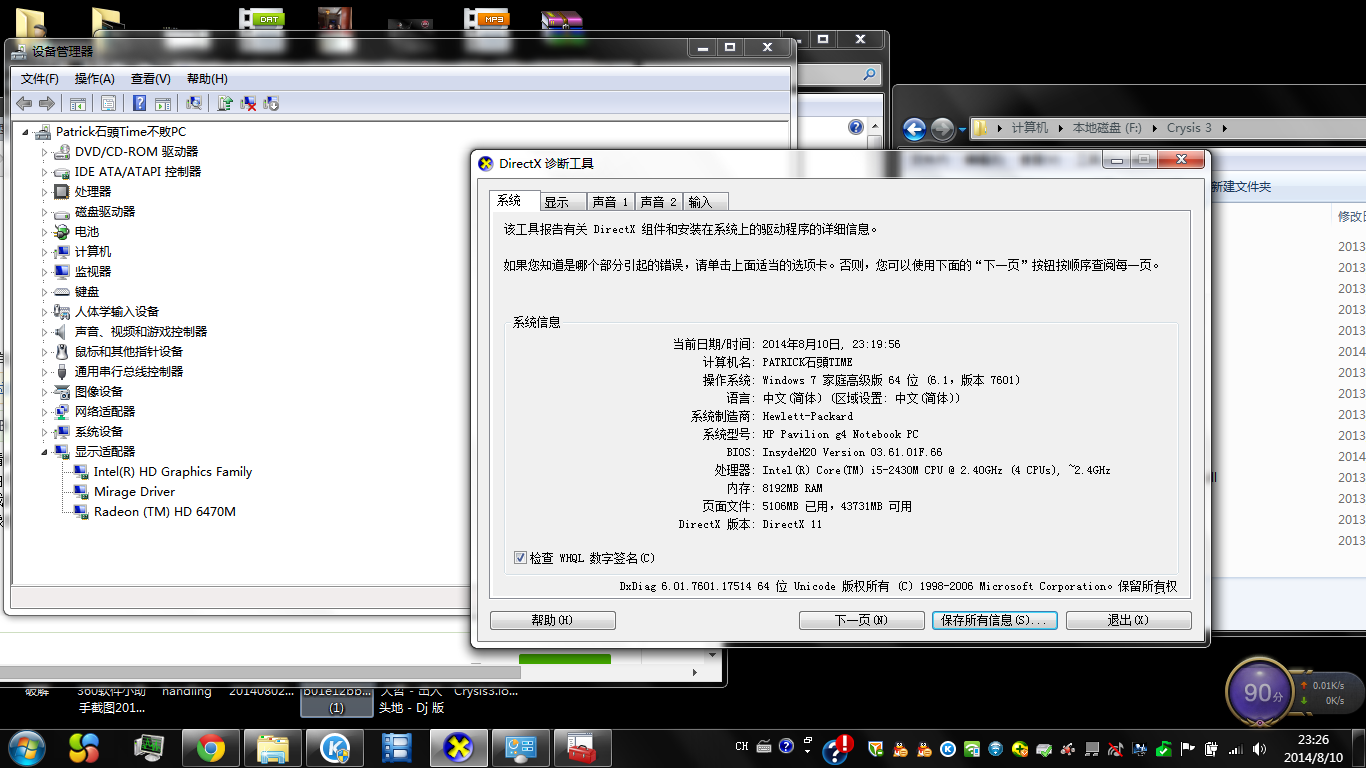Open Google Chrome from the taskbar

click(210, 747)
